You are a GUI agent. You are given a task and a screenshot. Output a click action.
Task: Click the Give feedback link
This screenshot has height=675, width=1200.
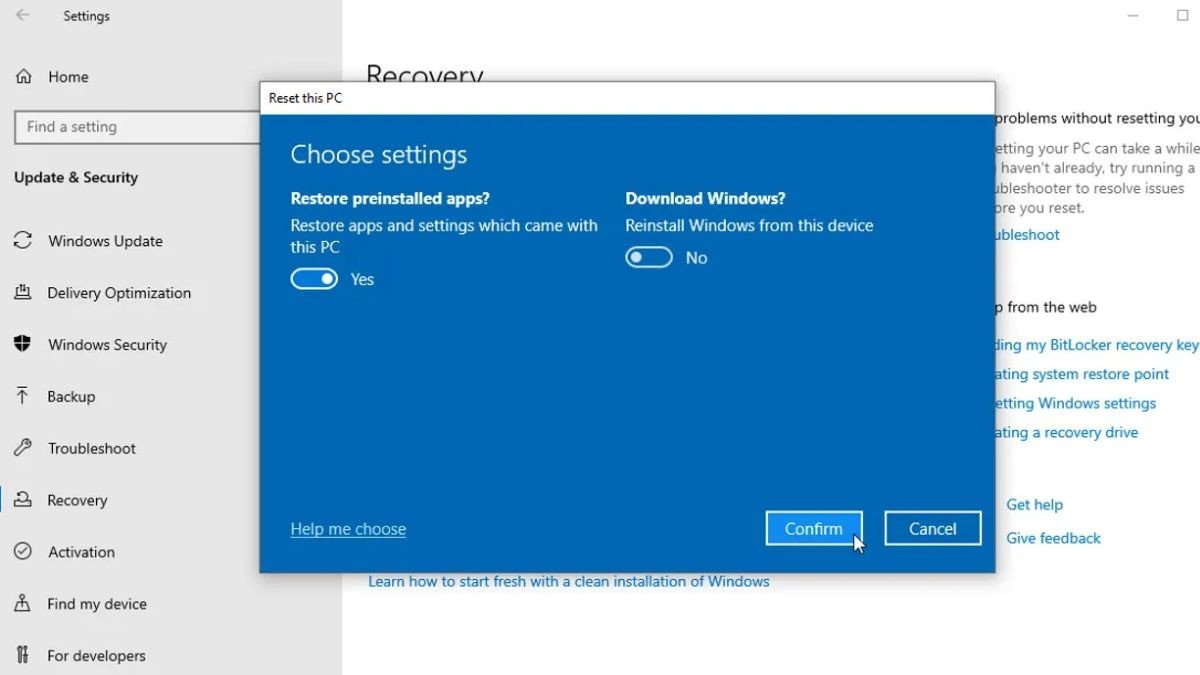tap(1052, 538)
